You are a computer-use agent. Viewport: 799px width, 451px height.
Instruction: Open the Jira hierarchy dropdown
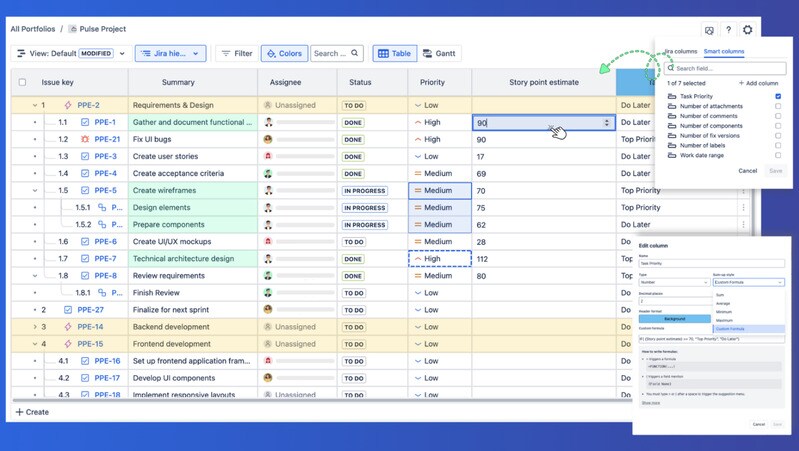pos(170,53)
